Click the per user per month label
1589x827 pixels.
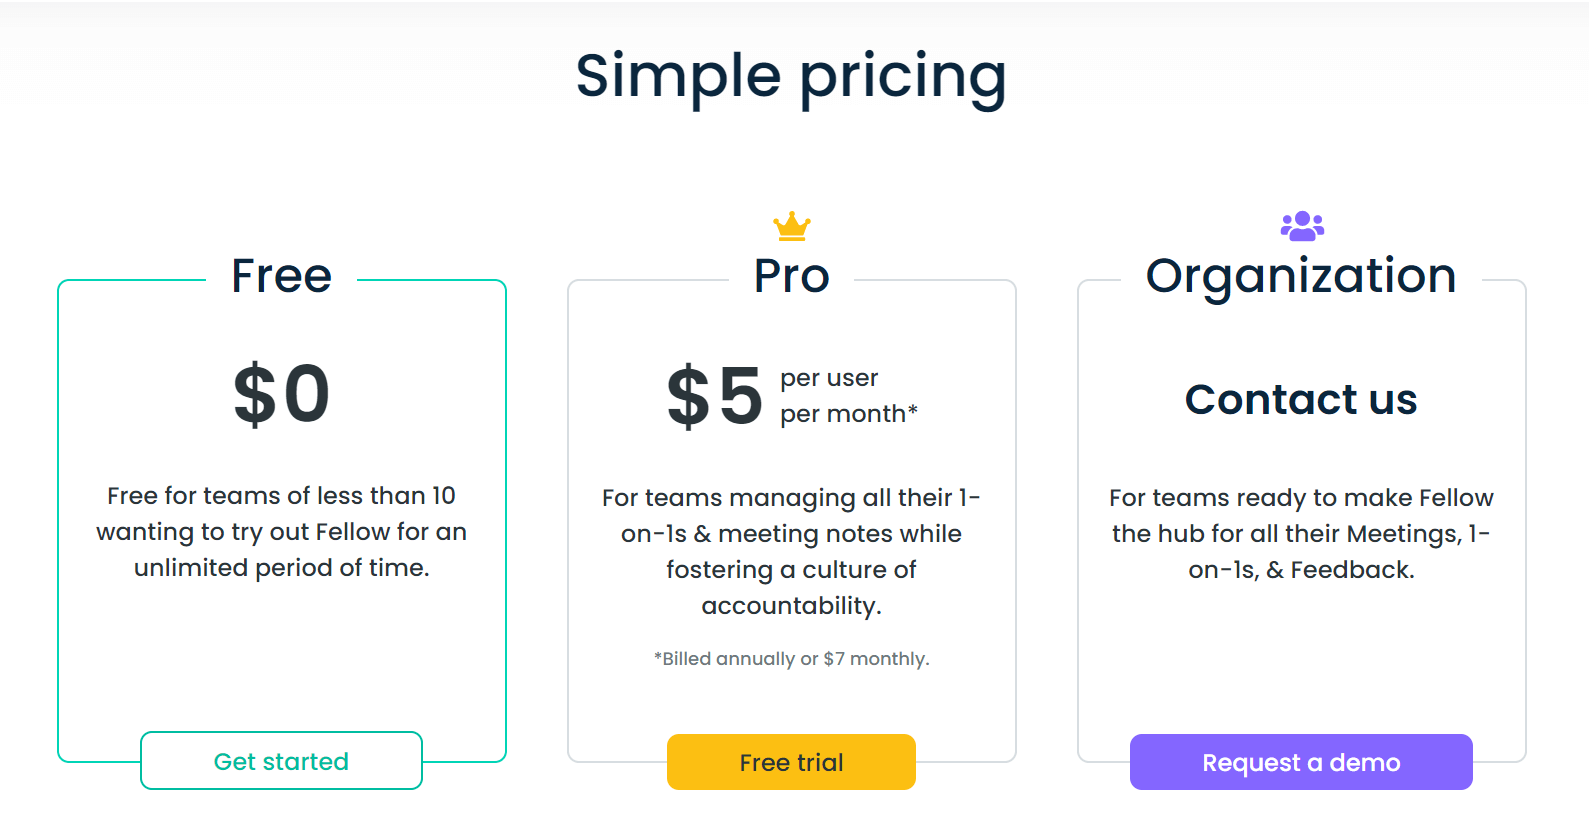click(x=848, y=396)
